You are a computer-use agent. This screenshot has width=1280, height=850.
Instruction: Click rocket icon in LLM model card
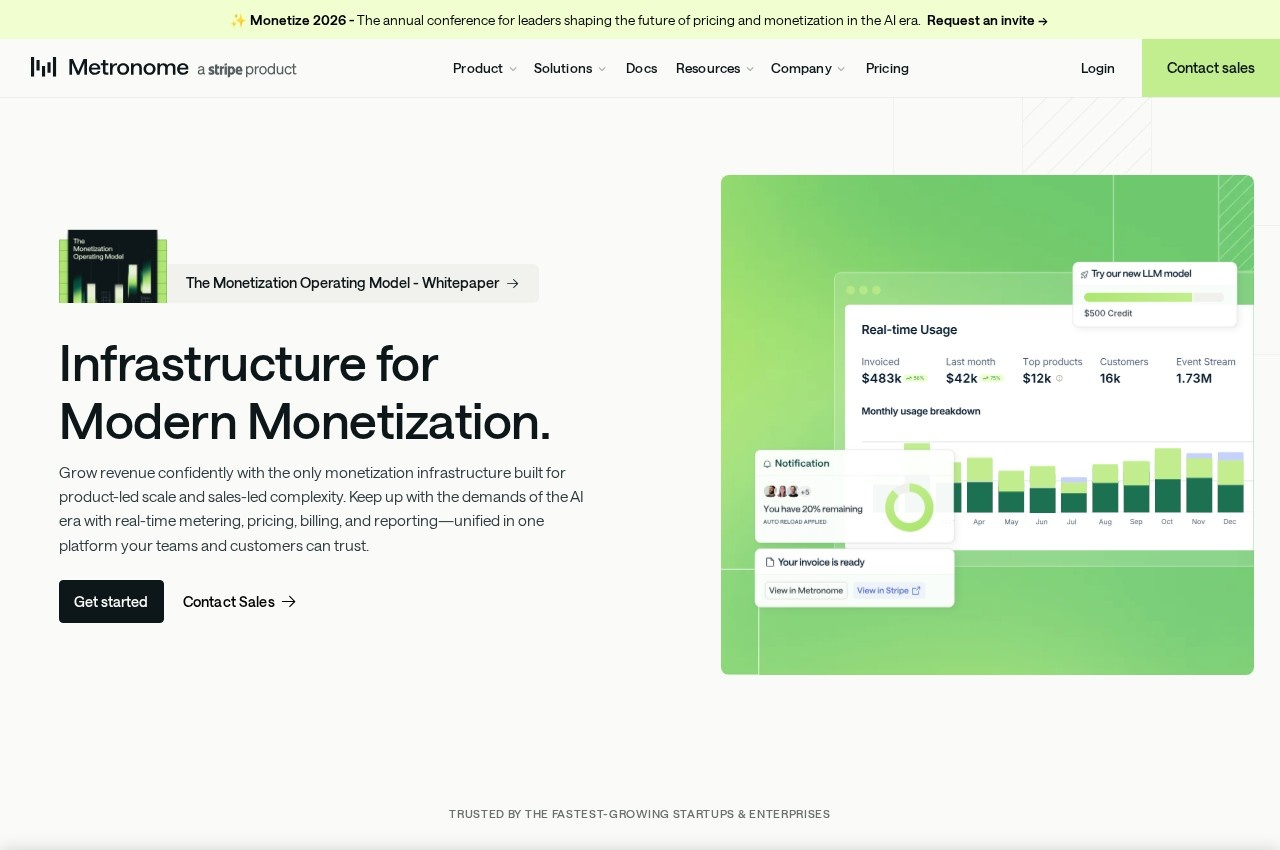tap(1084, 274)
